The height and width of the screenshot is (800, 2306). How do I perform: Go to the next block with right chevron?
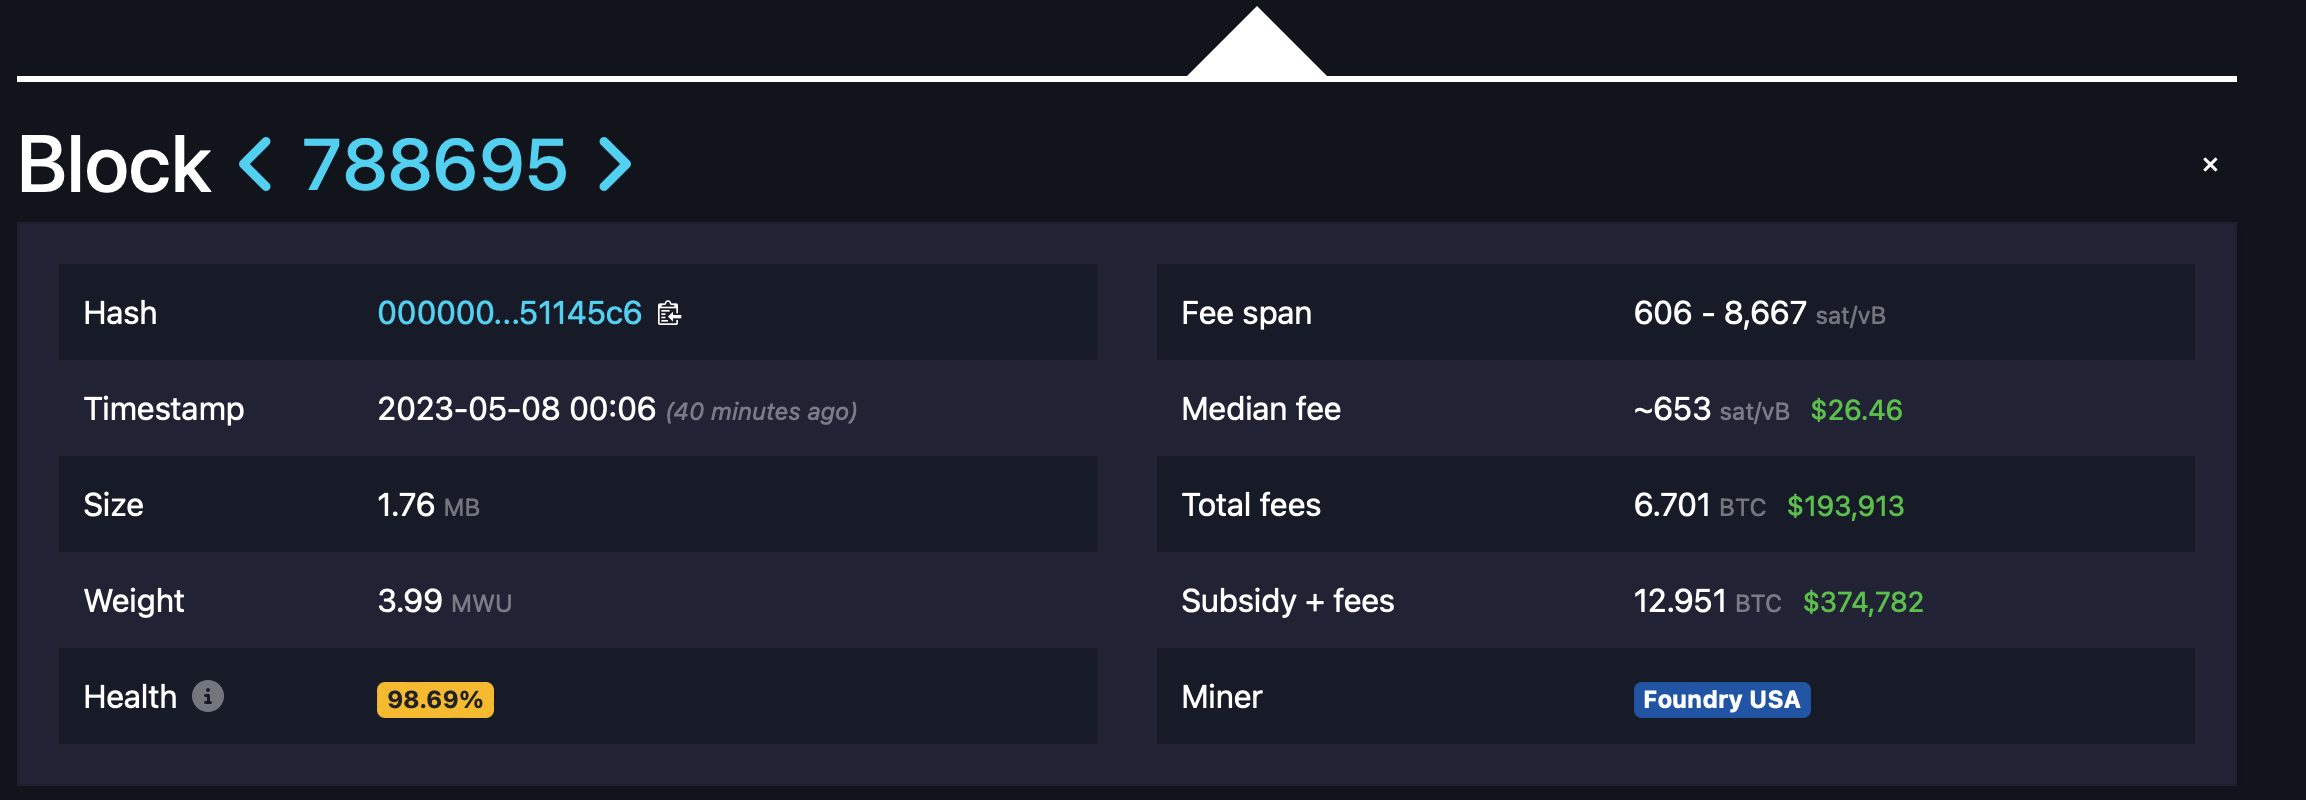pos(615,165)
